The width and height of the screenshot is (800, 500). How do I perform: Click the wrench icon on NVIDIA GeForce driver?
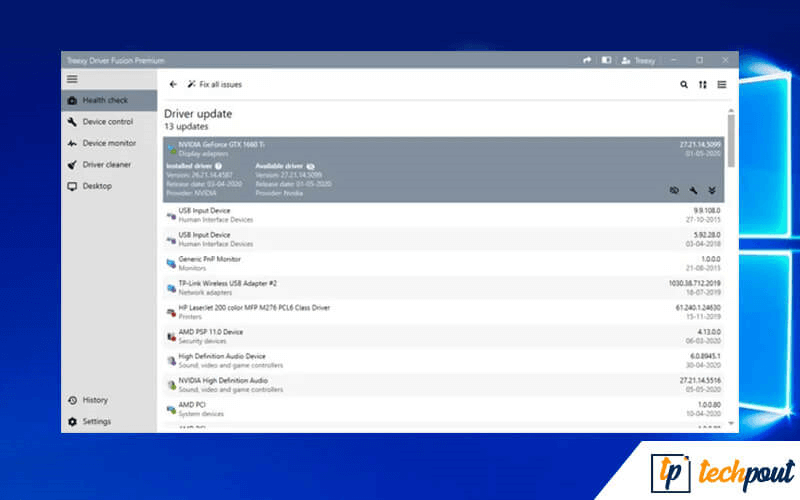coord(693,190)
